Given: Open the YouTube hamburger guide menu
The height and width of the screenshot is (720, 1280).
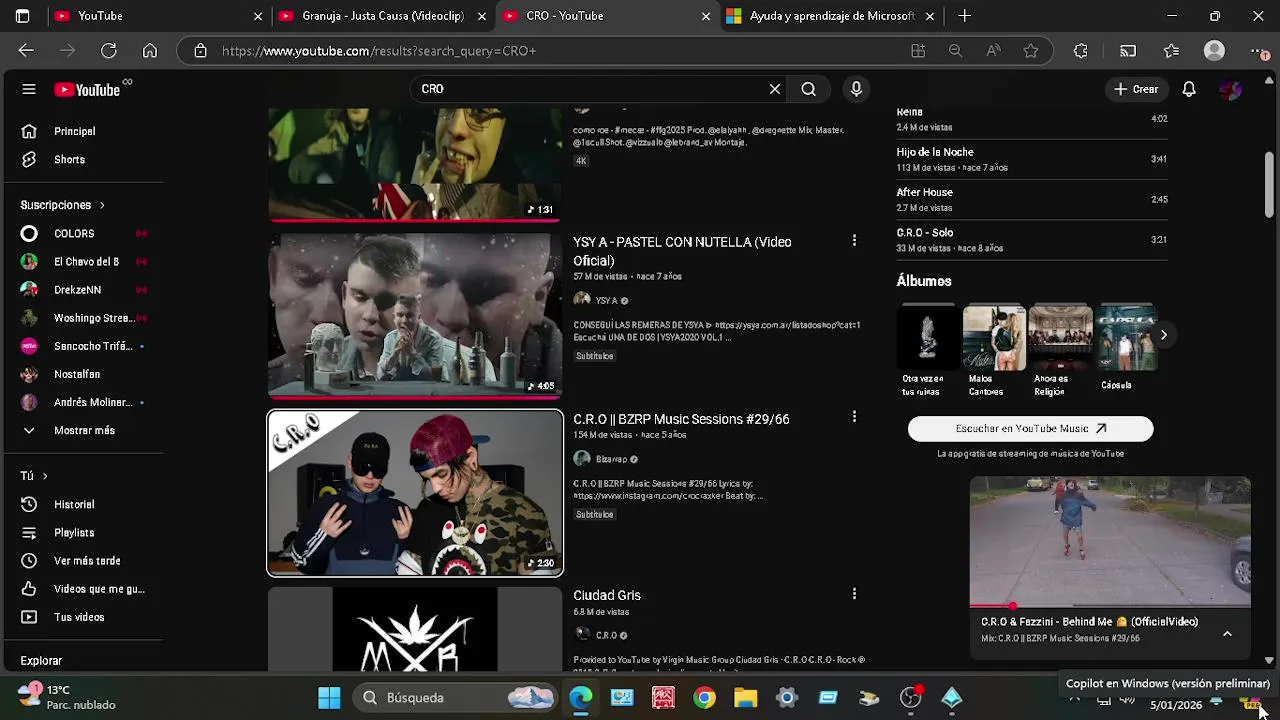Looking at the screenshot, I should point(29,89).
